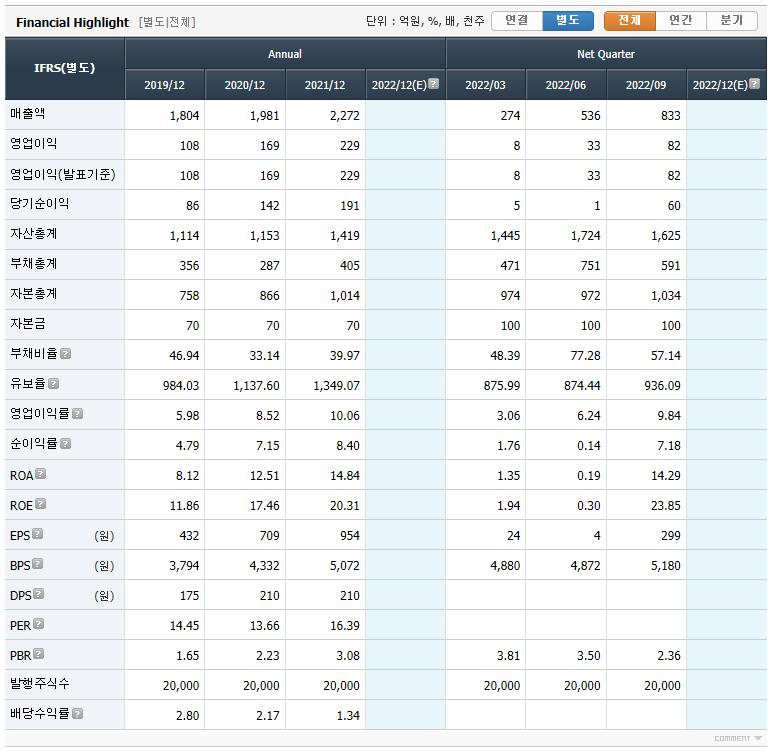Click 2022/09 매출액 value 833
Viewport: 771px width, 752px height.
(x=671, y=116)
